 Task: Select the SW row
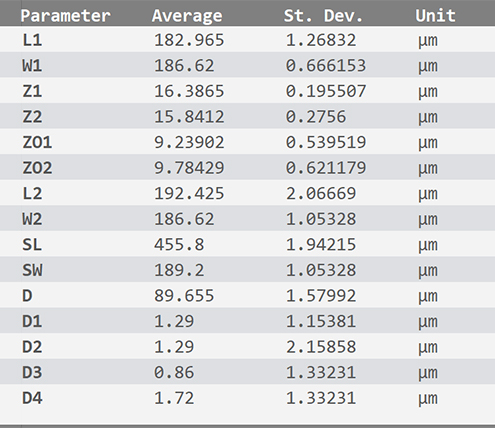247,270
